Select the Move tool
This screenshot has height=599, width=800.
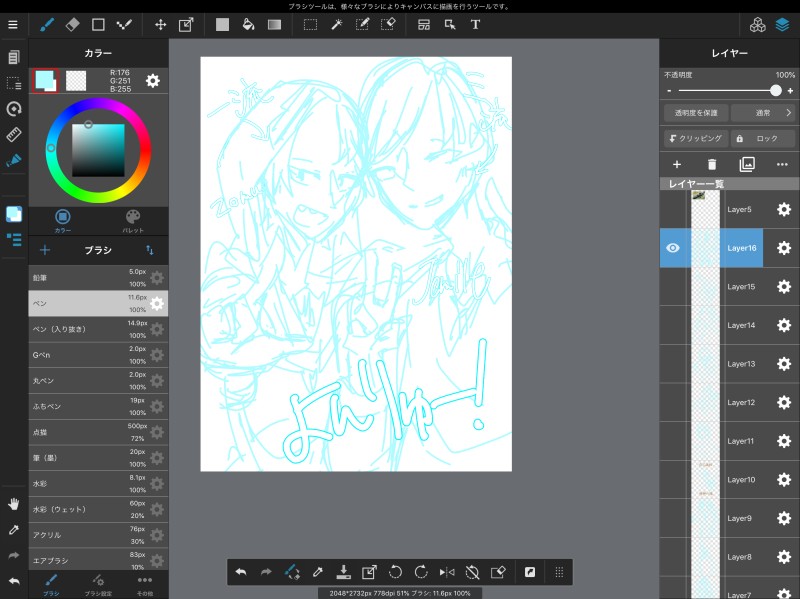click(x=160, y=24)
